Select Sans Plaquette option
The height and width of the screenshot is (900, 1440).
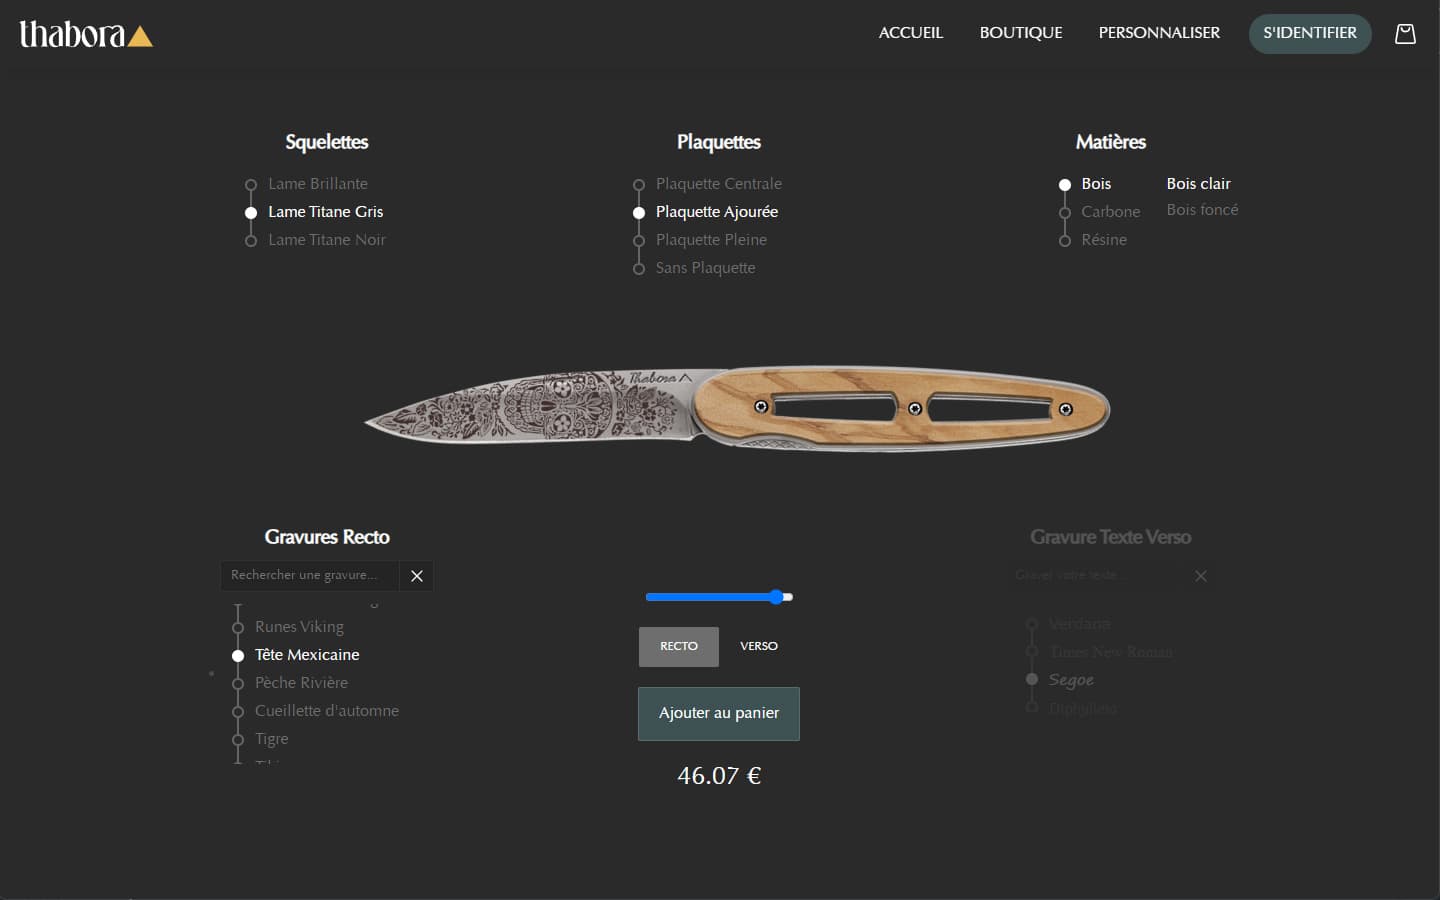[705, 268]
